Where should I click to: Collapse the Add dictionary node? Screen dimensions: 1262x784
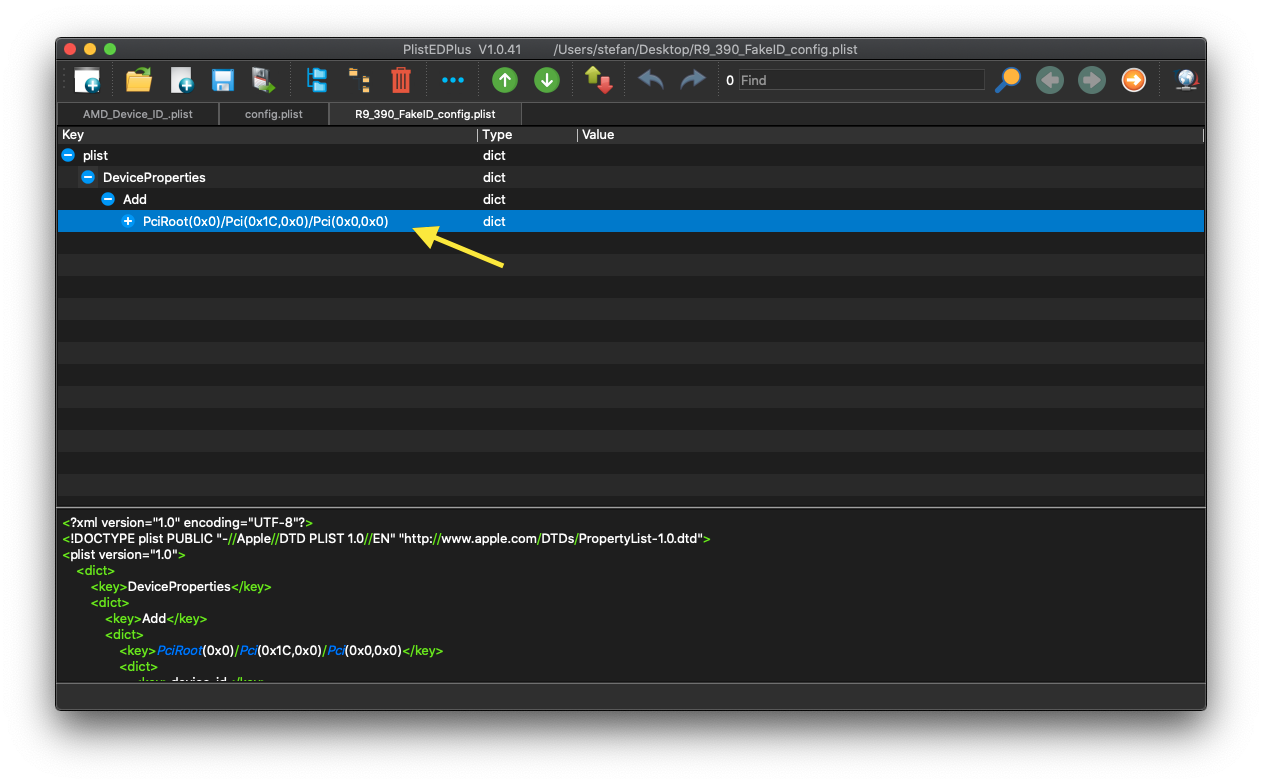click(x=108, y=199)
